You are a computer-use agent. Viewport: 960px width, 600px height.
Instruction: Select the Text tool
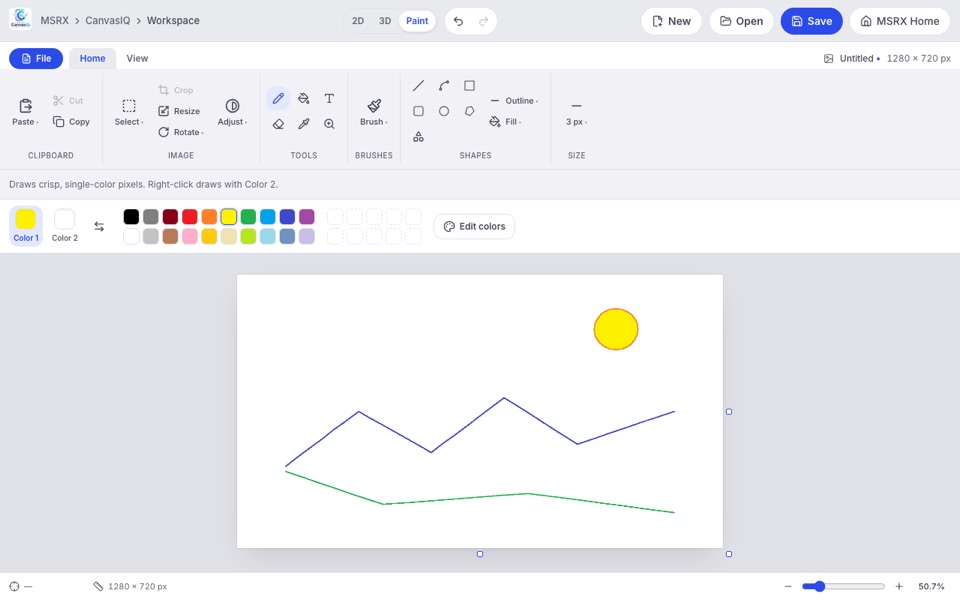[x=329, y=98]
